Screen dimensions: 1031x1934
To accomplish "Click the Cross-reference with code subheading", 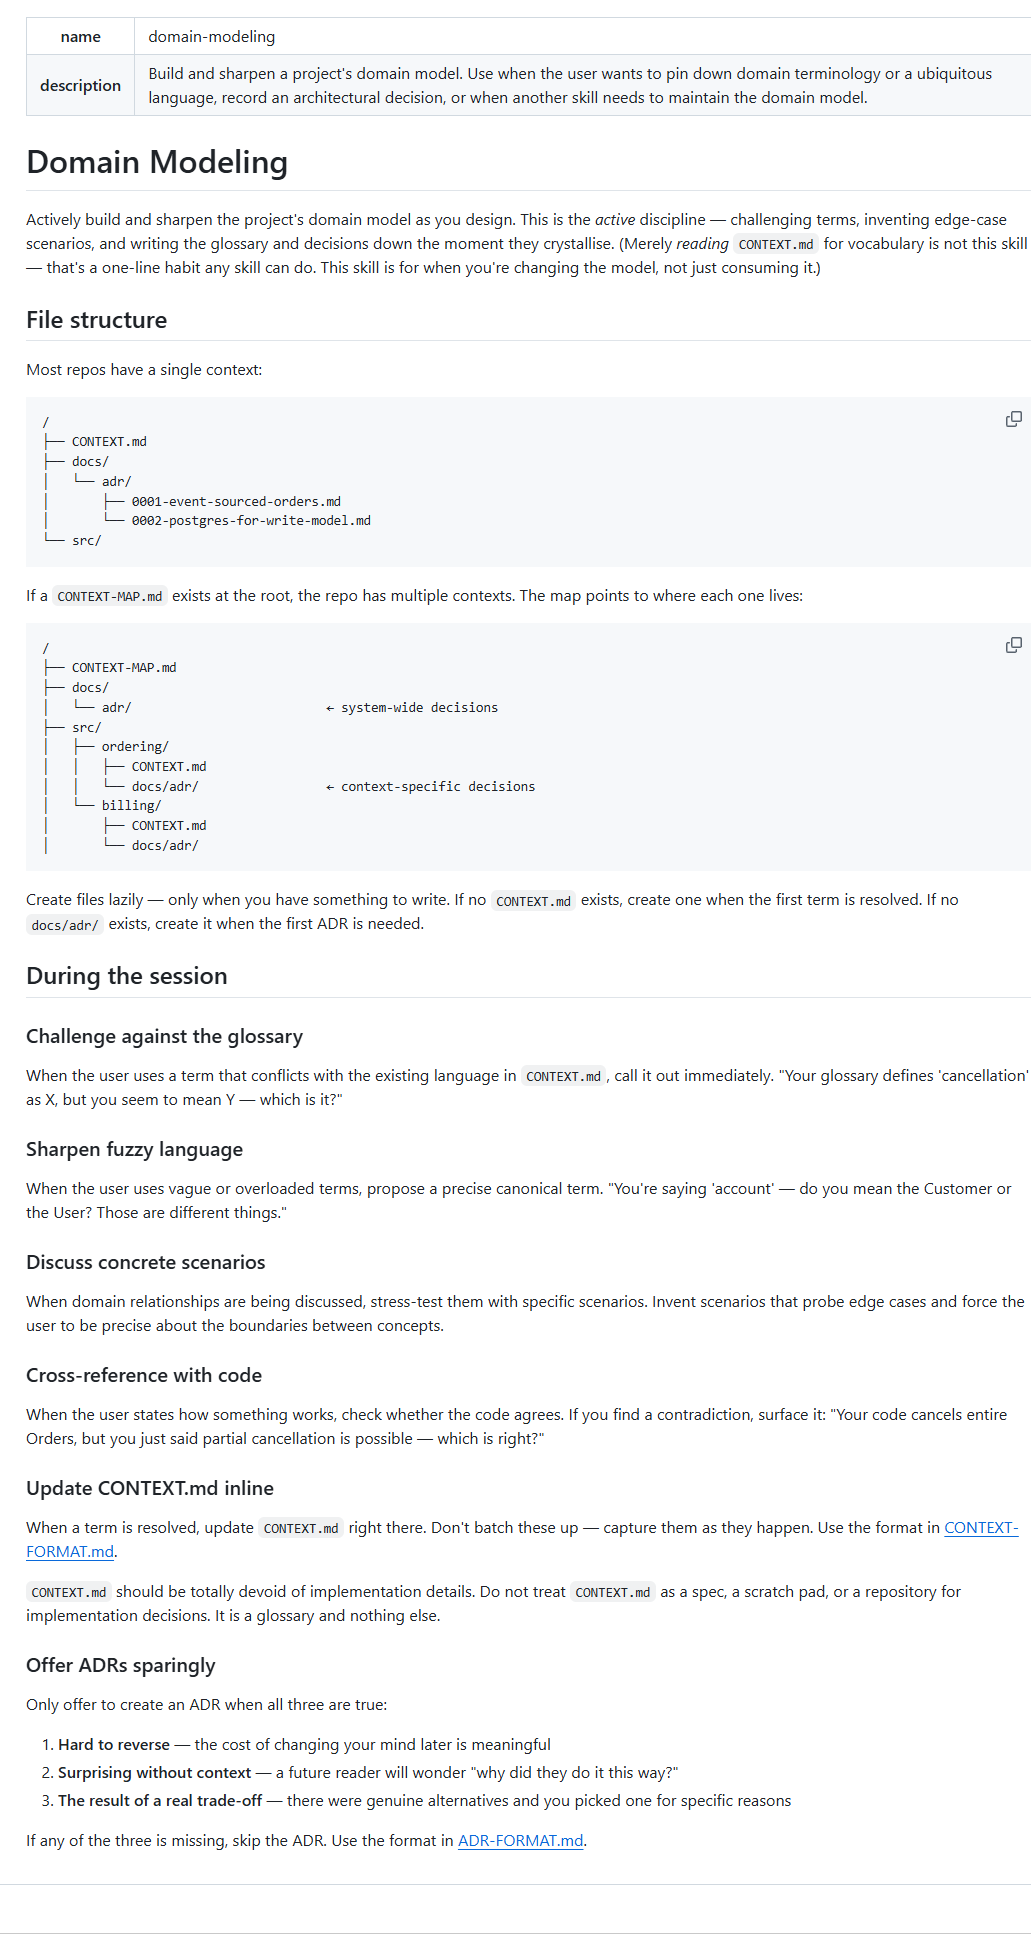I will [x=144, y=1375].
